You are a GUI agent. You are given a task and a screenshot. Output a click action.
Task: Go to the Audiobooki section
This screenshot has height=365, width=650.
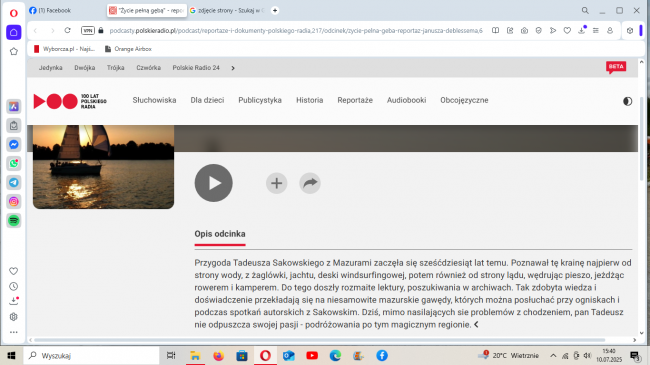406,100
